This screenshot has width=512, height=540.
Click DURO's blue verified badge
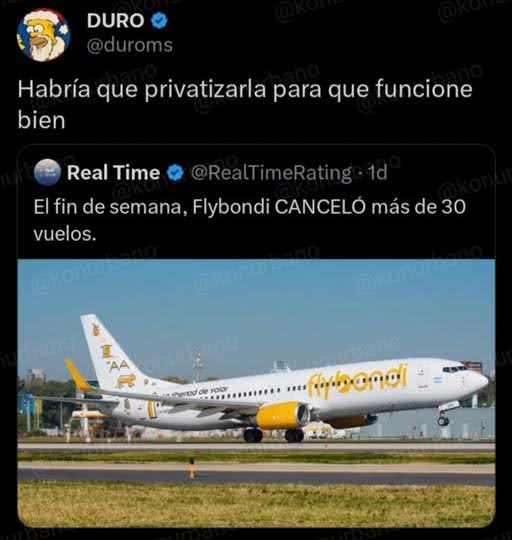(159, 20)
